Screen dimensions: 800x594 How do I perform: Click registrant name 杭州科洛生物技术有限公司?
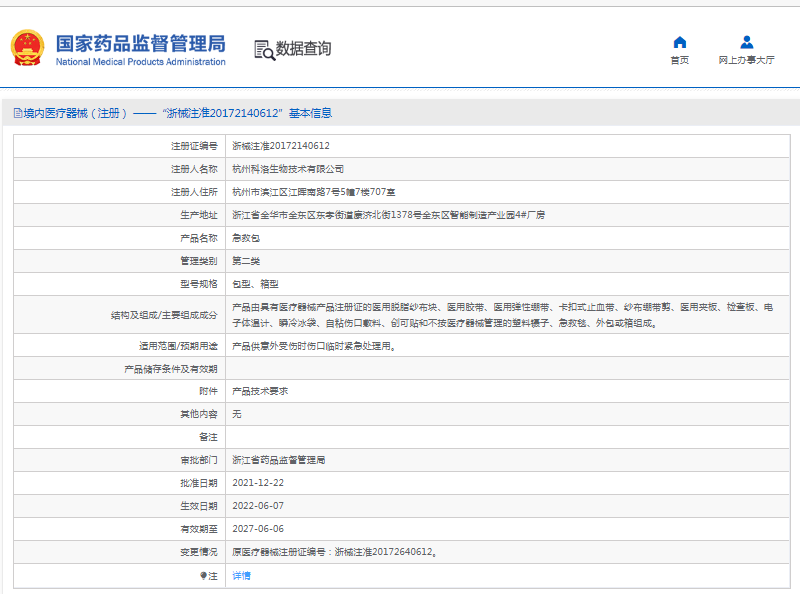click(288, 169)
